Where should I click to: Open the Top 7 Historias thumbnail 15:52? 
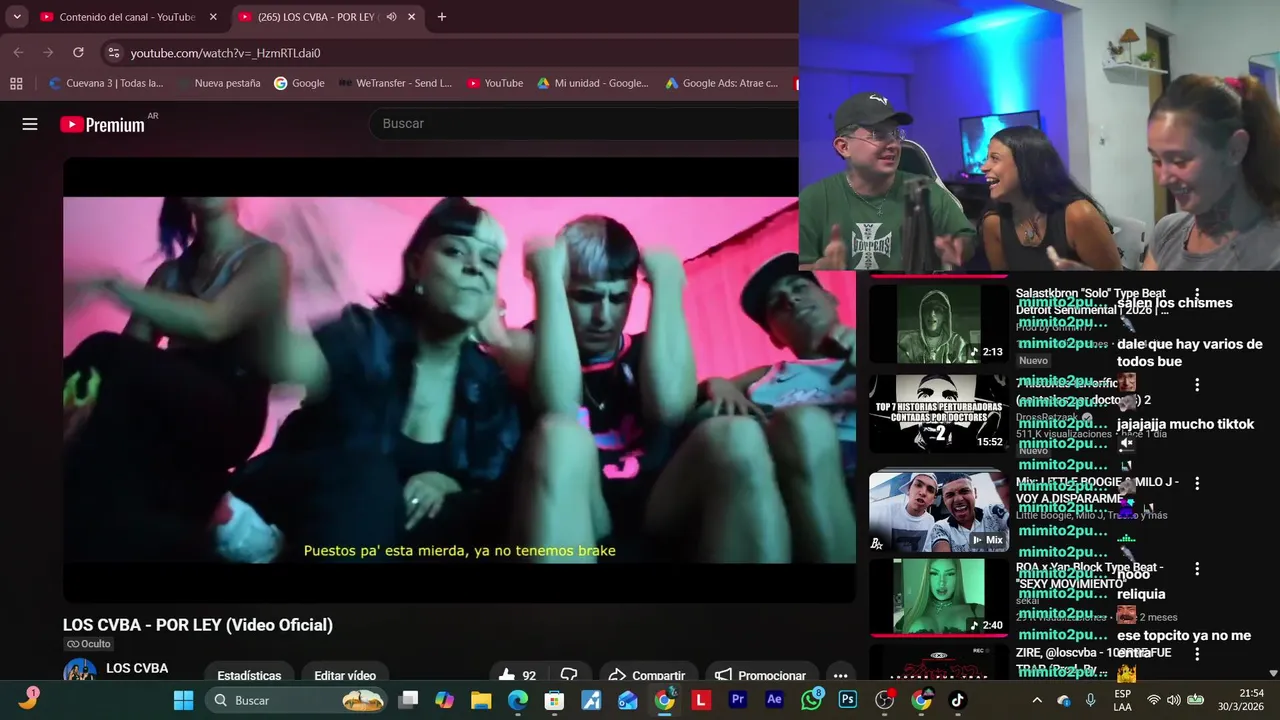tap(938, 413)
